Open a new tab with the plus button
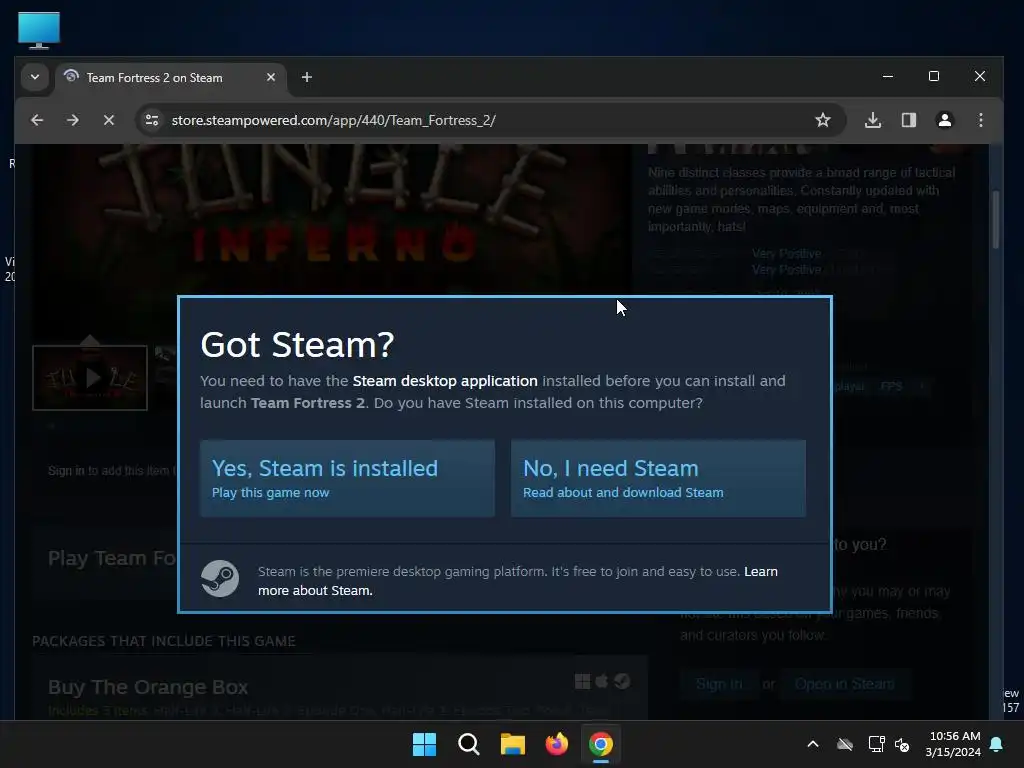This screenshot has height=768, width=1024. [x=307, y=78]
